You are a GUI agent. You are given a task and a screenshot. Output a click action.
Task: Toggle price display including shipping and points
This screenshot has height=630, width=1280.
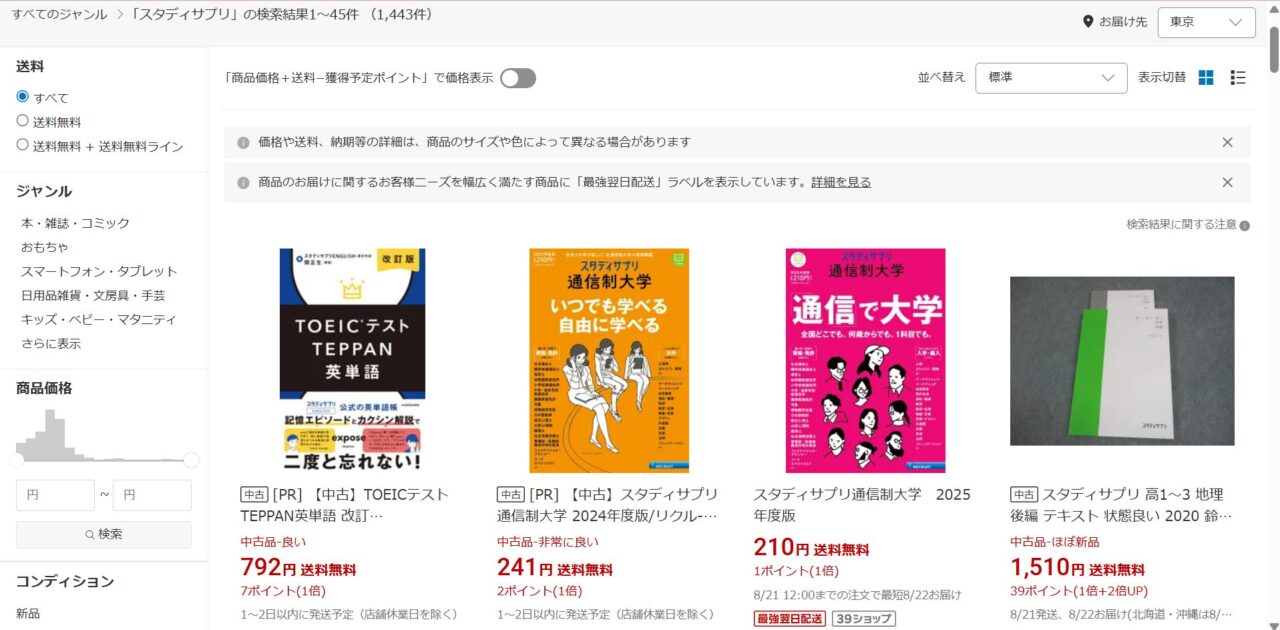tap(518, 78)
